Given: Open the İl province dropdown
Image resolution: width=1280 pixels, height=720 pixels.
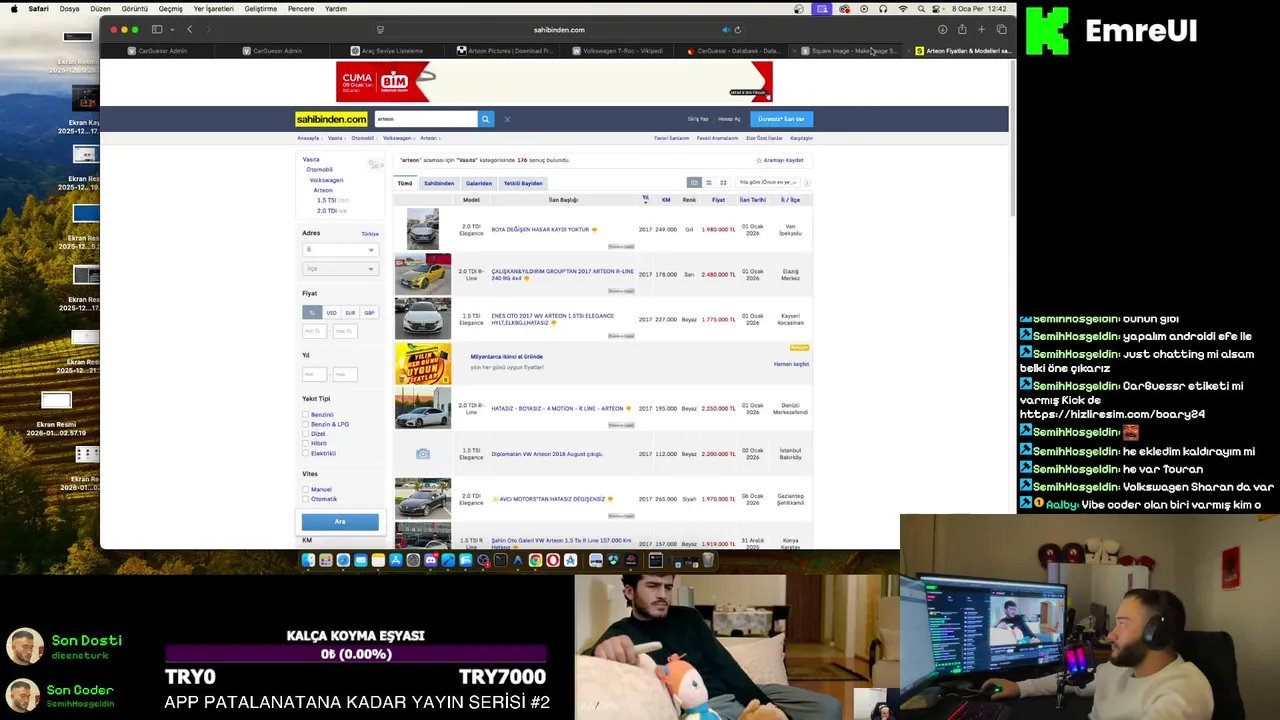Looking at the screenshot, I should tap(340, 249).
